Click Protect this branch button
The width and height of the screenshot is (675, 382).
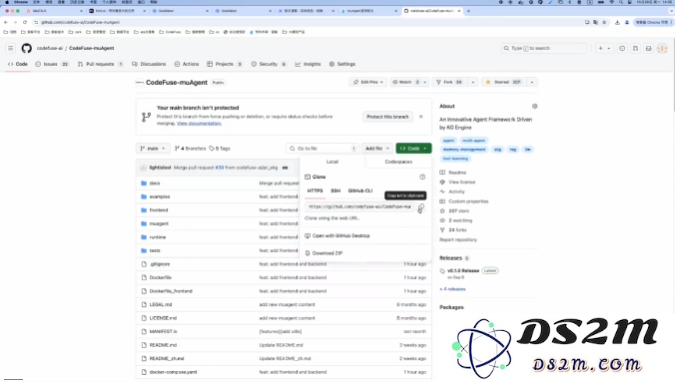387,117
